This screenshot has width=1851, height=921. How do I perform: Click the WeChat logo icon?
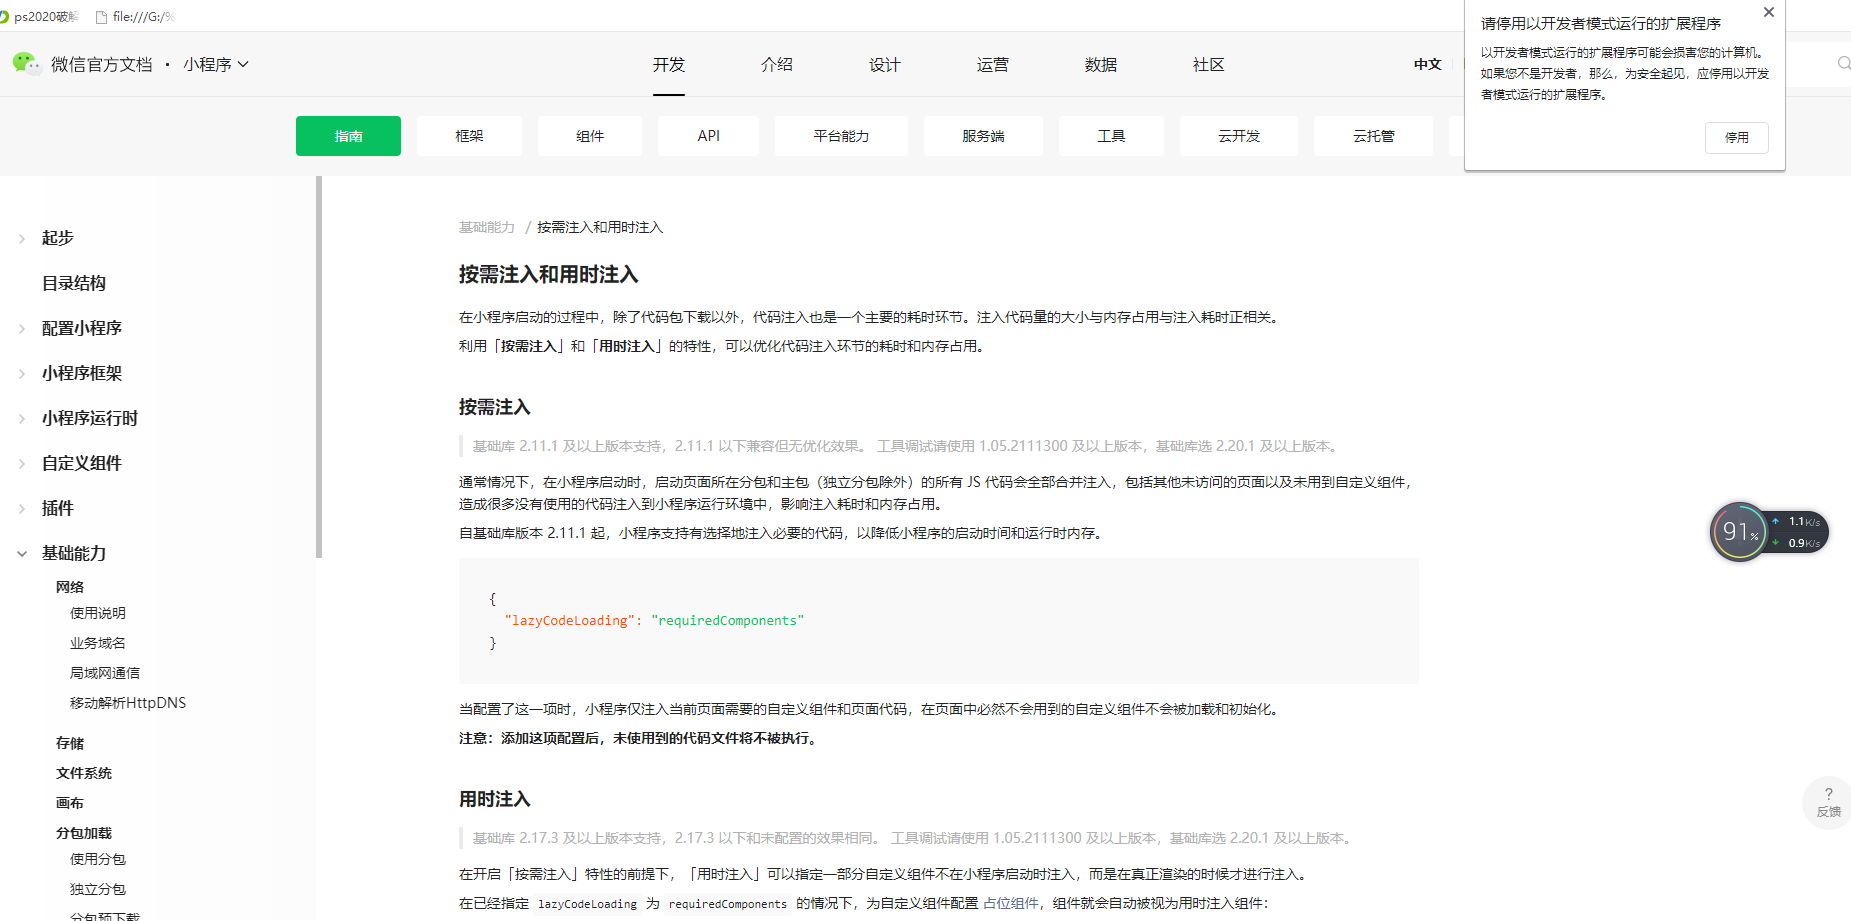tap(26, 64)
